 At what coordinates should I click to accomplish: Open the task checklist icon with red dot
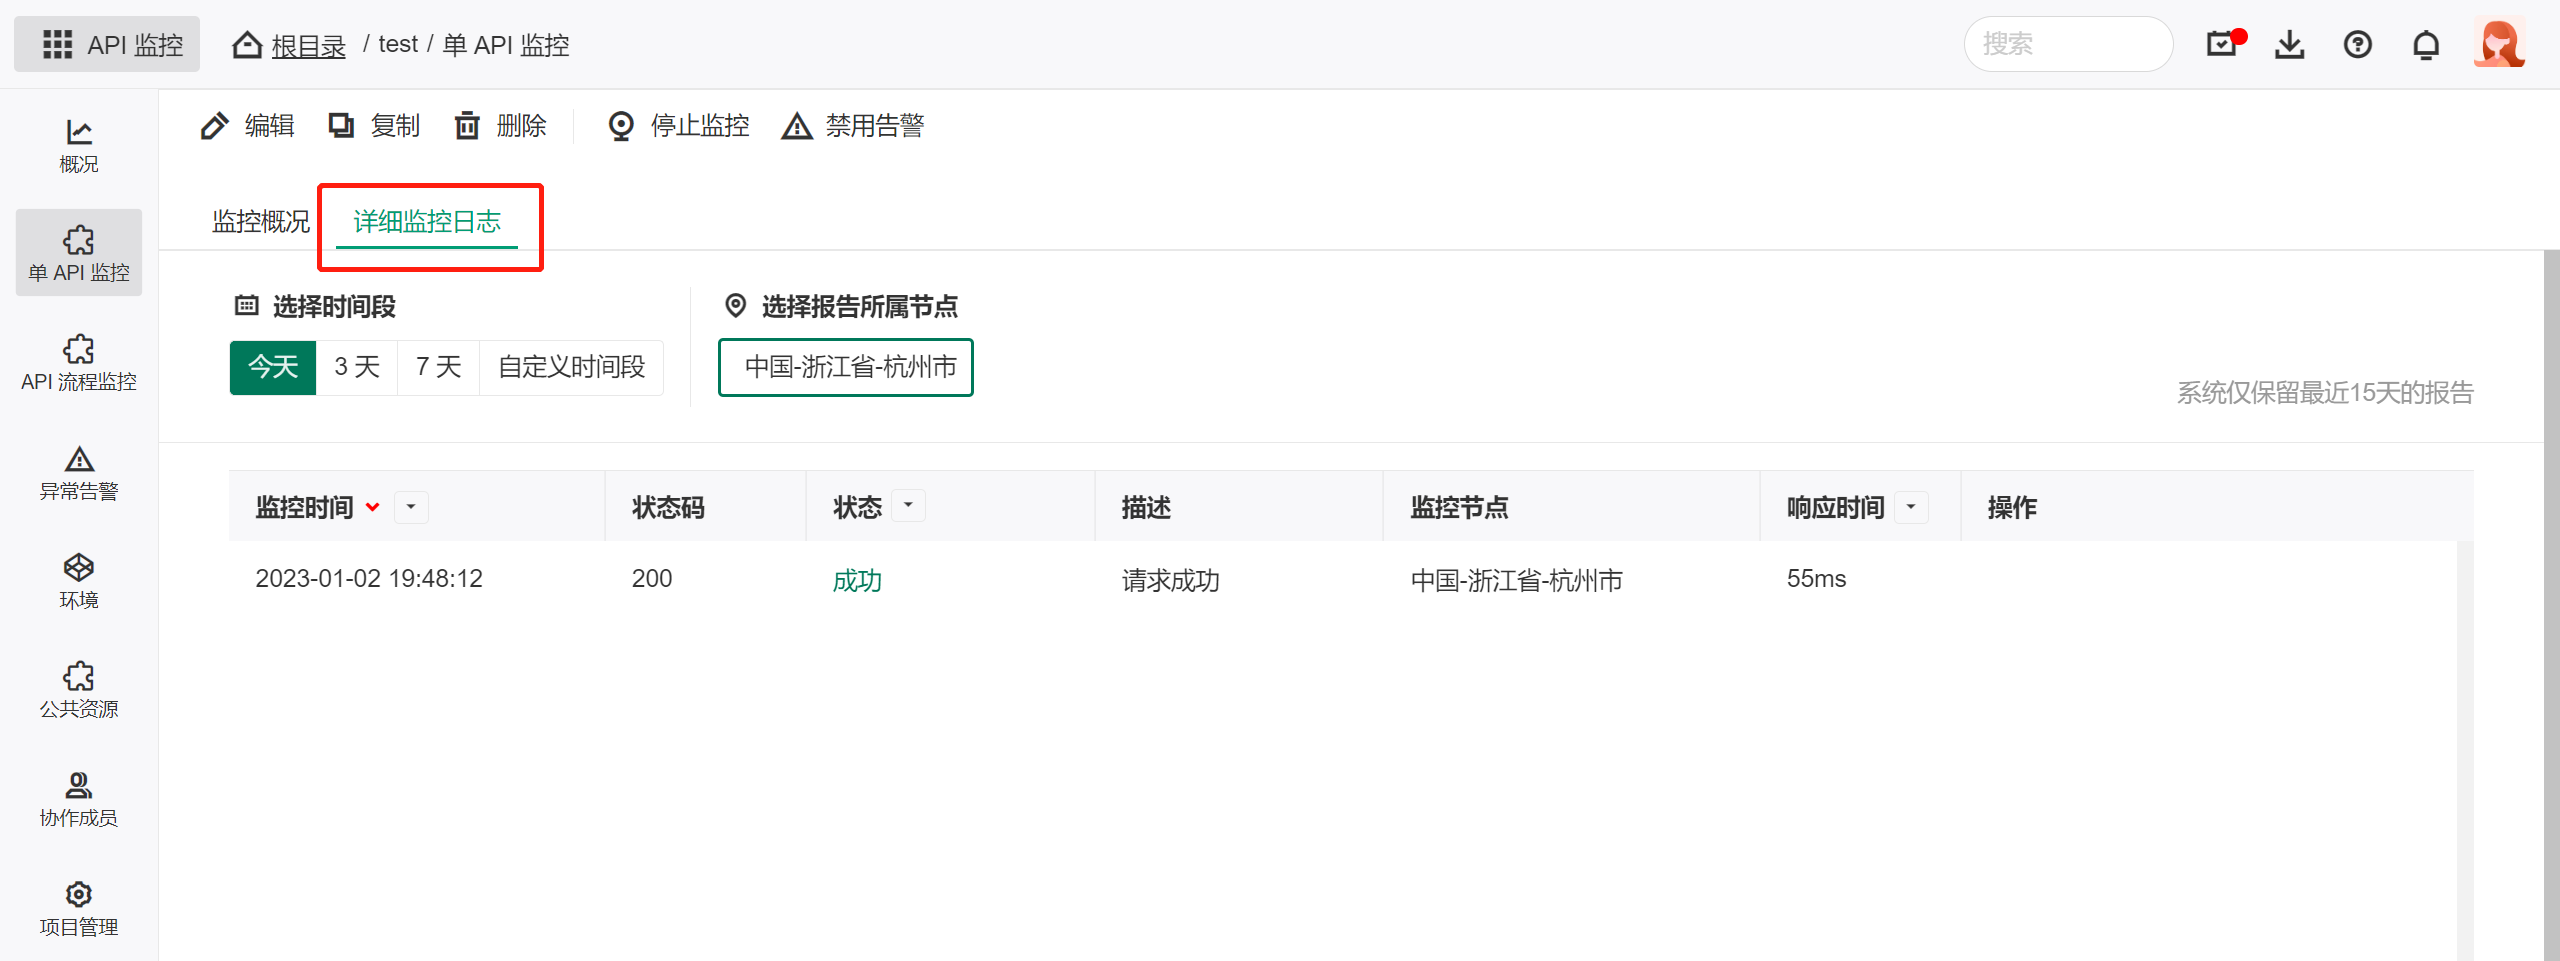(2223, 45)
